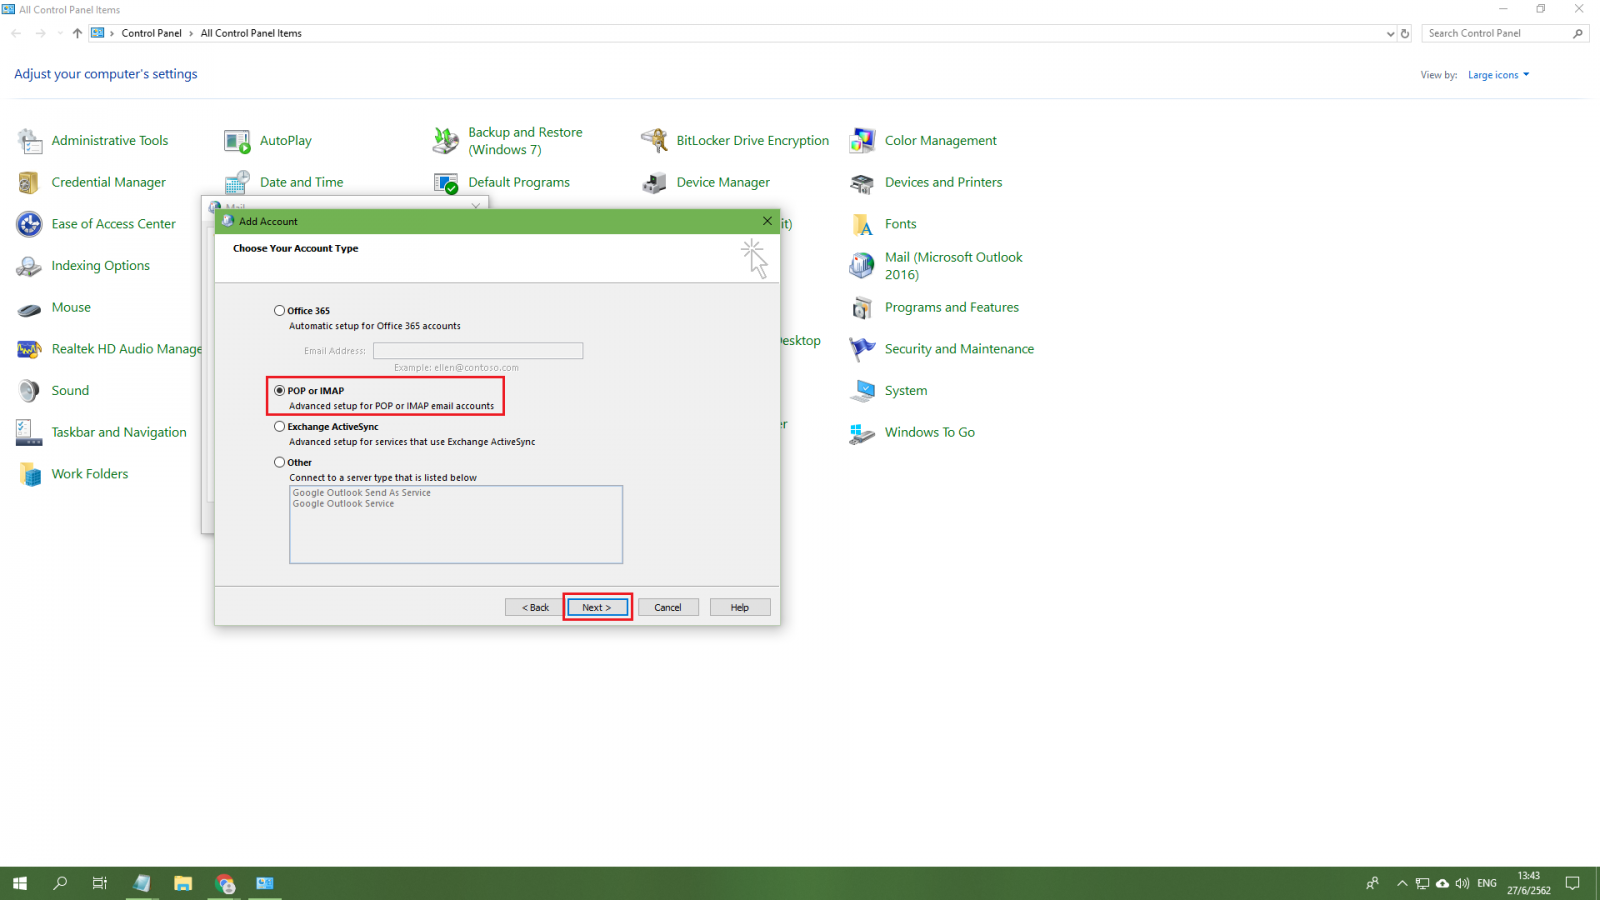The width and height of the screenshot is (1600, 900).
Task: Open Administrative Tools icon
Action: 29,141
